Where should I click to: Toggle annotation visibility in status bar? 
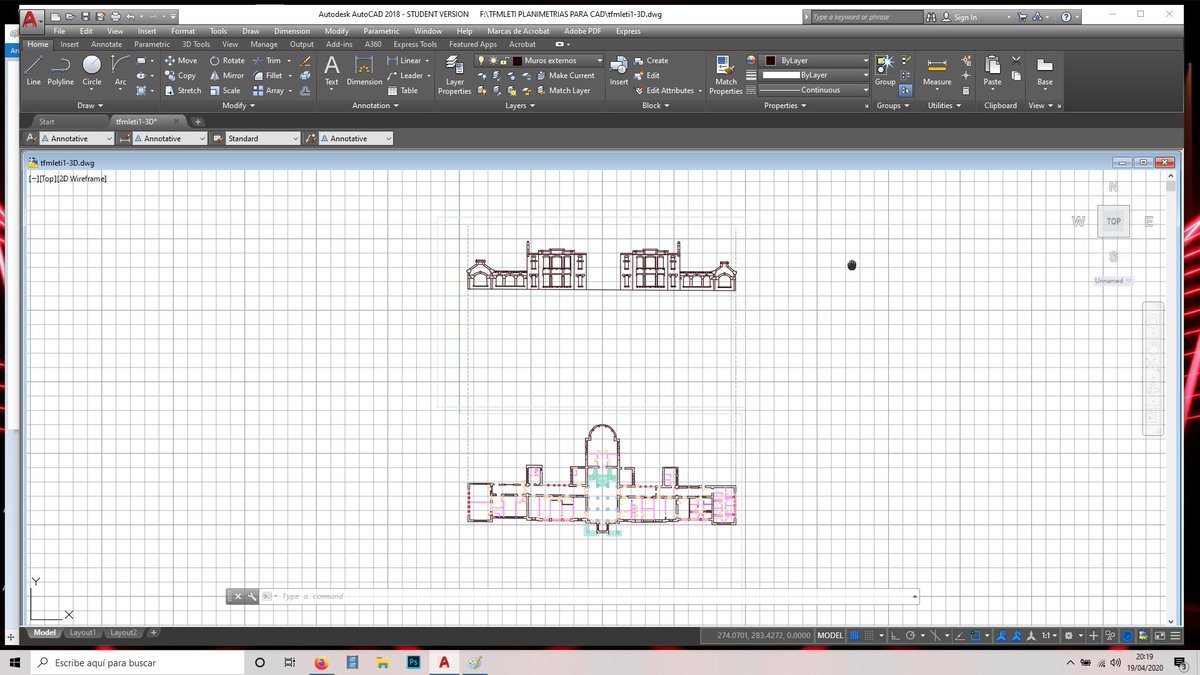[1001, 635]
